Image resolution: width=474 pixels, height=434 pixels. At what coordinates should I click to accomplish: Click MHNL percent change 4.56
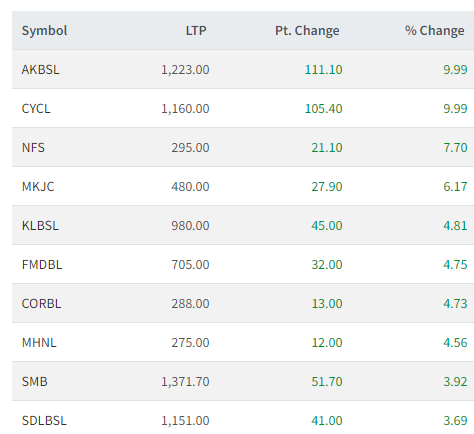click(455, 343)
